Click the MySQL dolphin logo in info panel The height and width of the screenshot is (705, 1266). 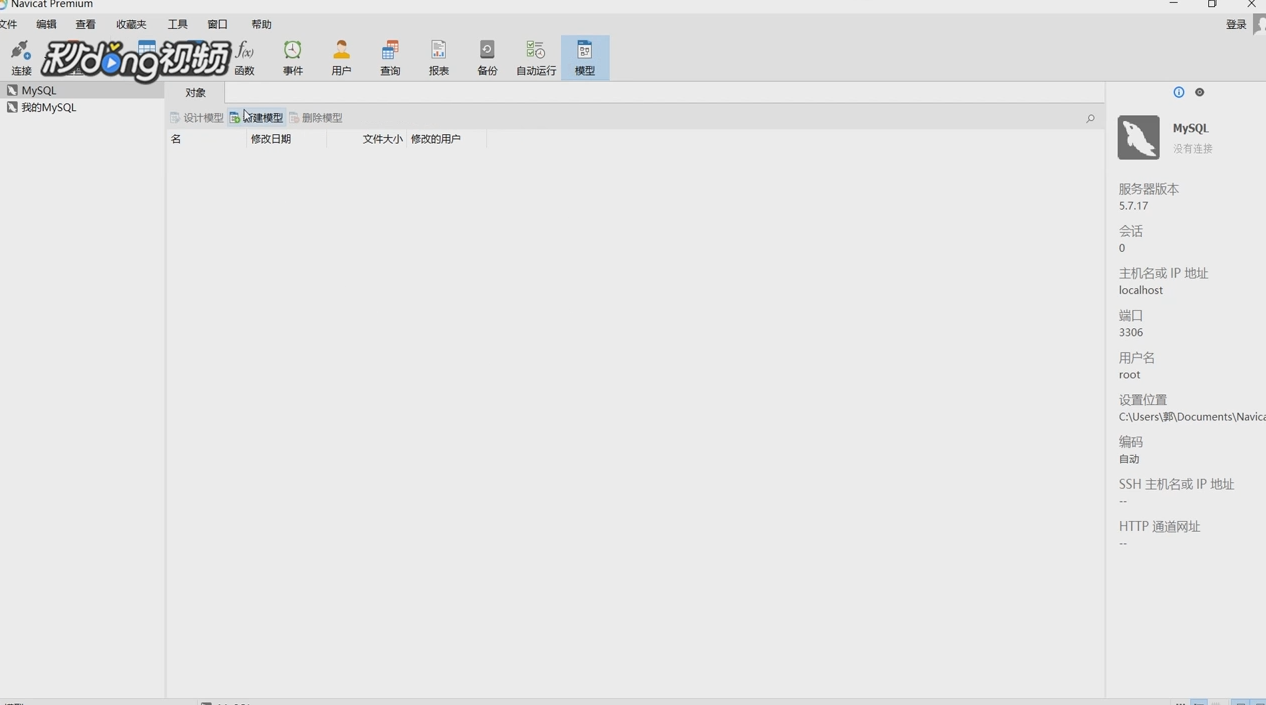1139,138
